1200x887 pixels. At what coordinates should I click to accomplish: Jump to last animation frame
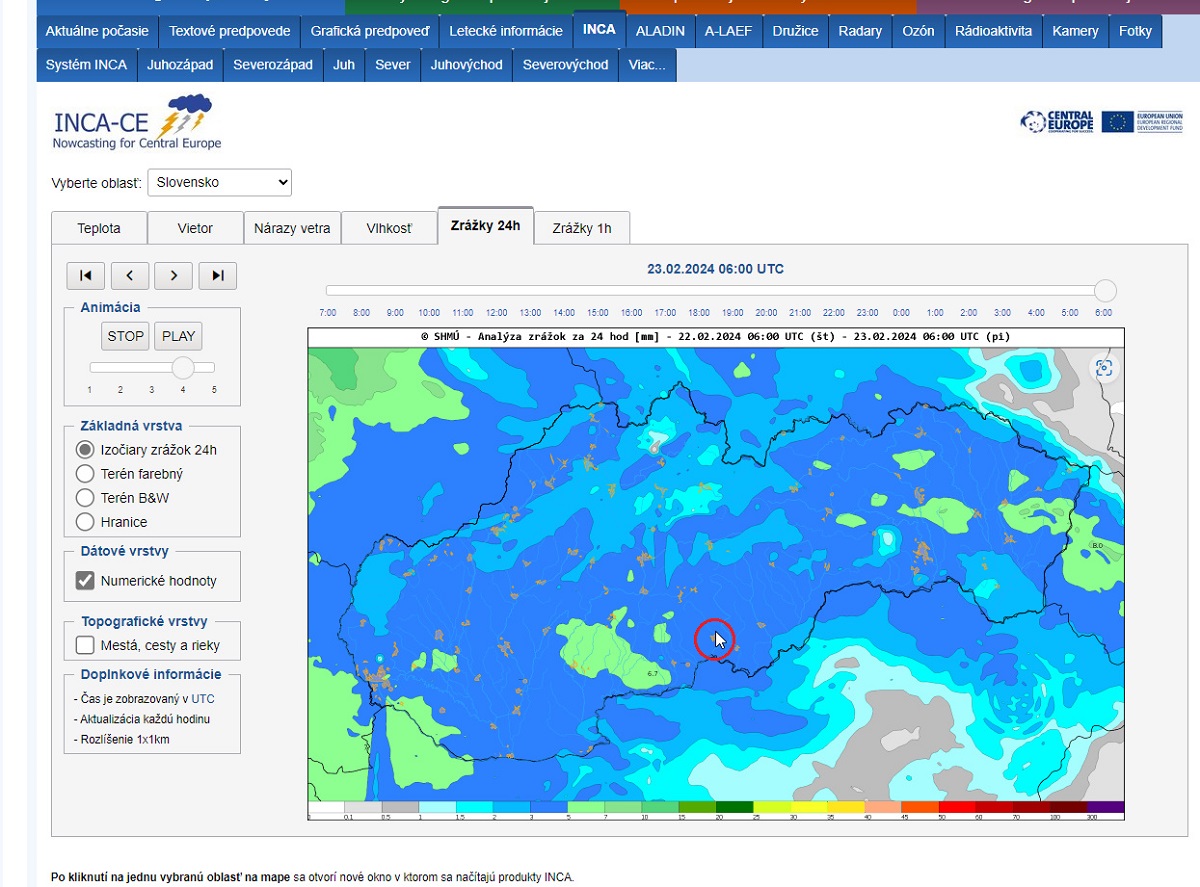click(x=218, y=276)
